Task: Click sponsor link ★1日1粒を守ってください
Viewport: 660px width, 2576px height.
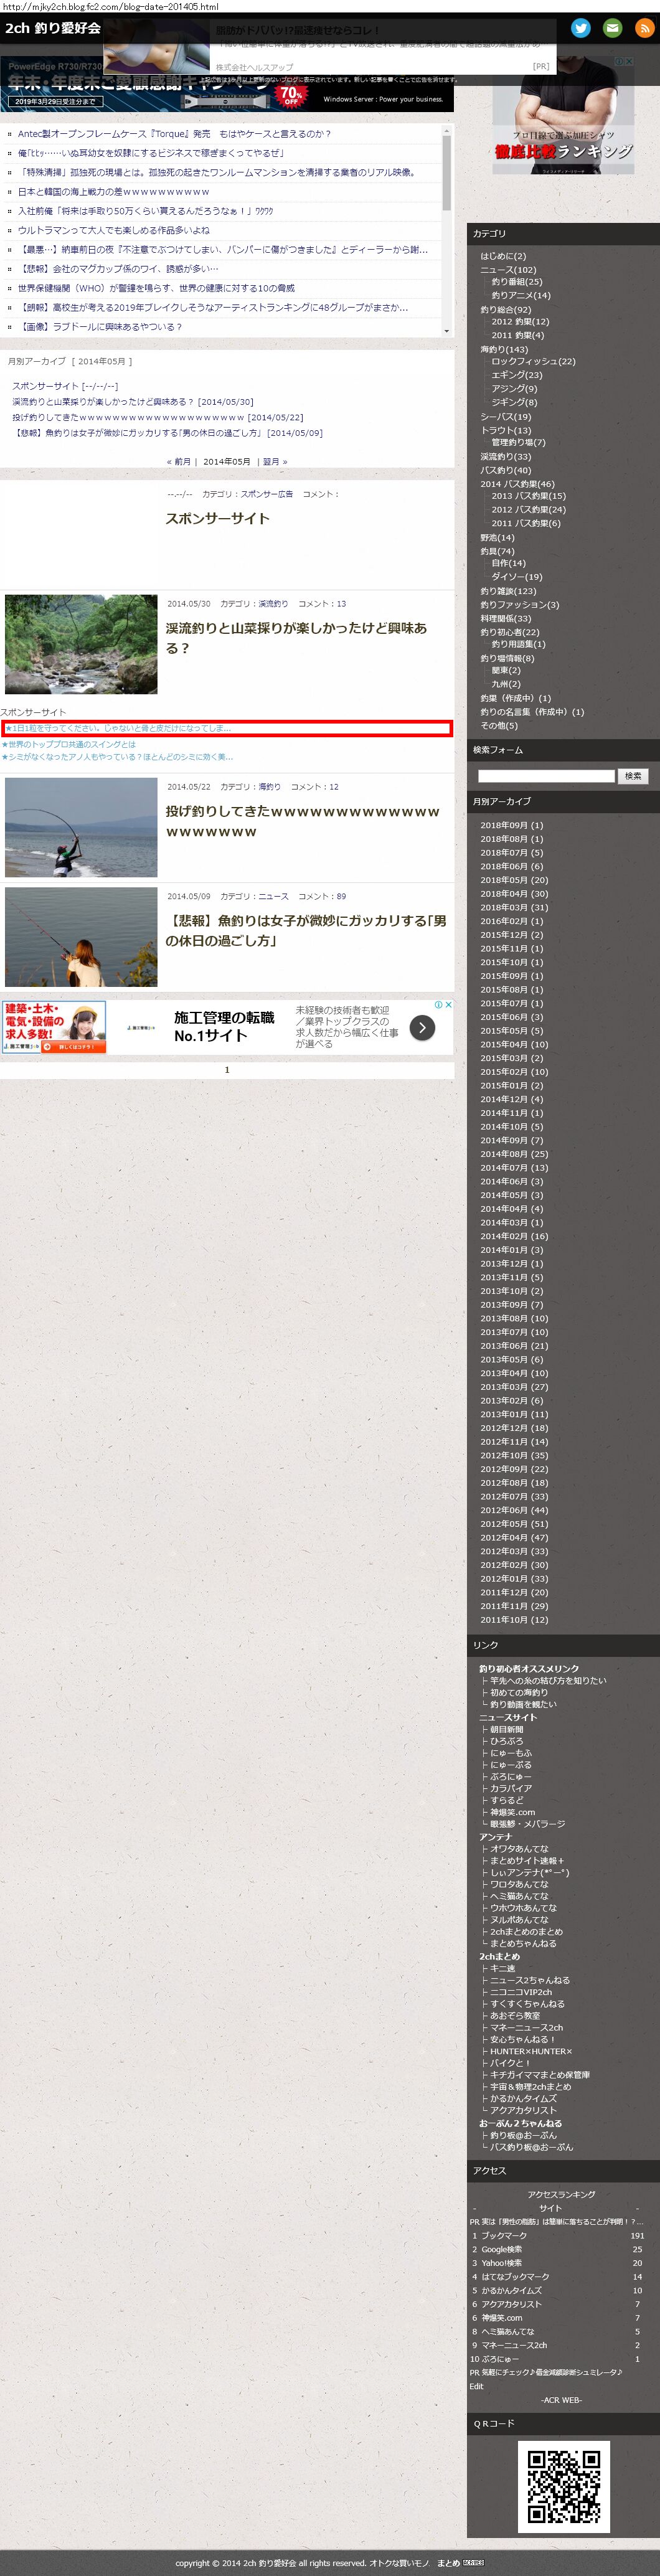Action: click(118, 728)
